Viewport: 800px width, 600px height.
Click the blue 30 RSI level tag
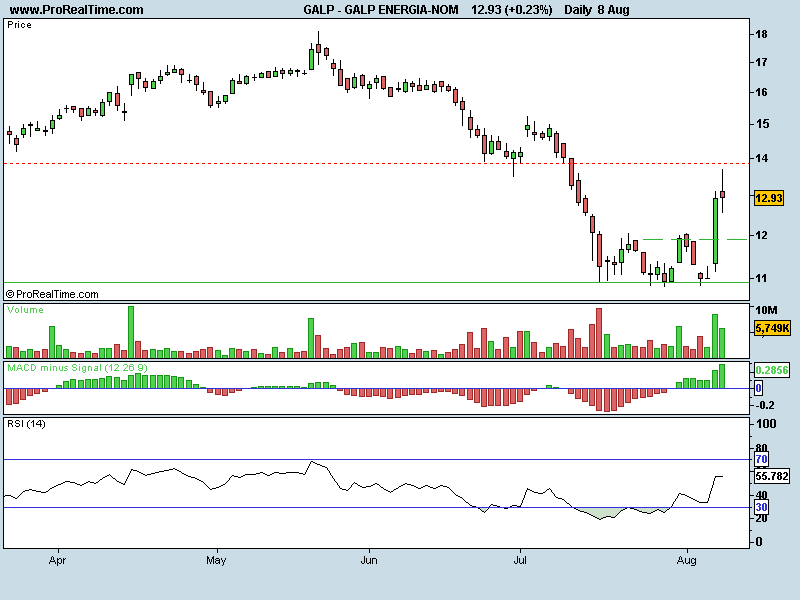[761, 507]
